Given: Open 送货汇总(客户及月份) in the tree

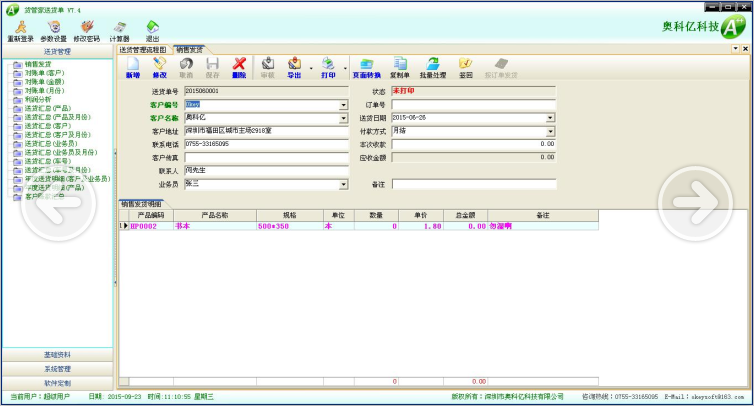Looking at the screenshot, I should coord(57,135).
